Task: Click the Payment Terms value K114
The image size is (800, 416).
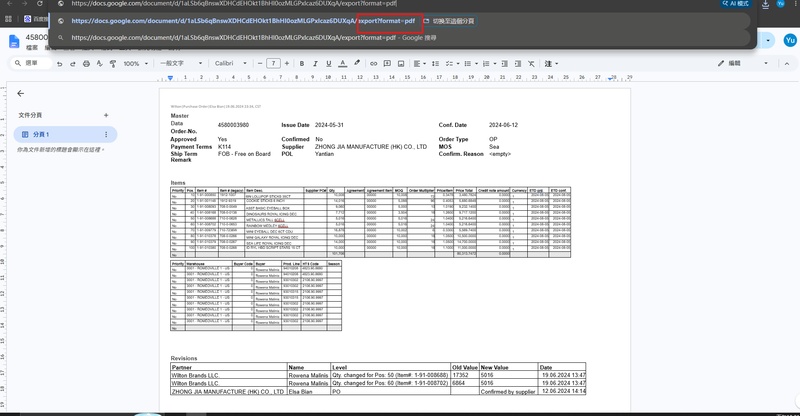Action: click(x=224, y=146)
